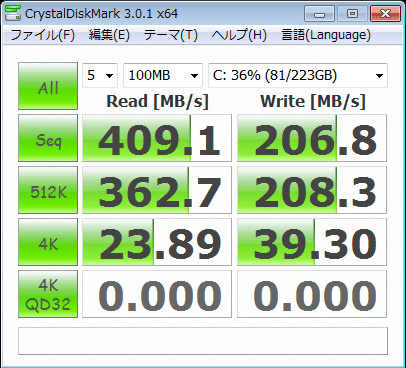Image resolution: width=406 pixels, height=368 pixels.
Task: Open the 言語(Language) menu
Action: click(326, 35)
